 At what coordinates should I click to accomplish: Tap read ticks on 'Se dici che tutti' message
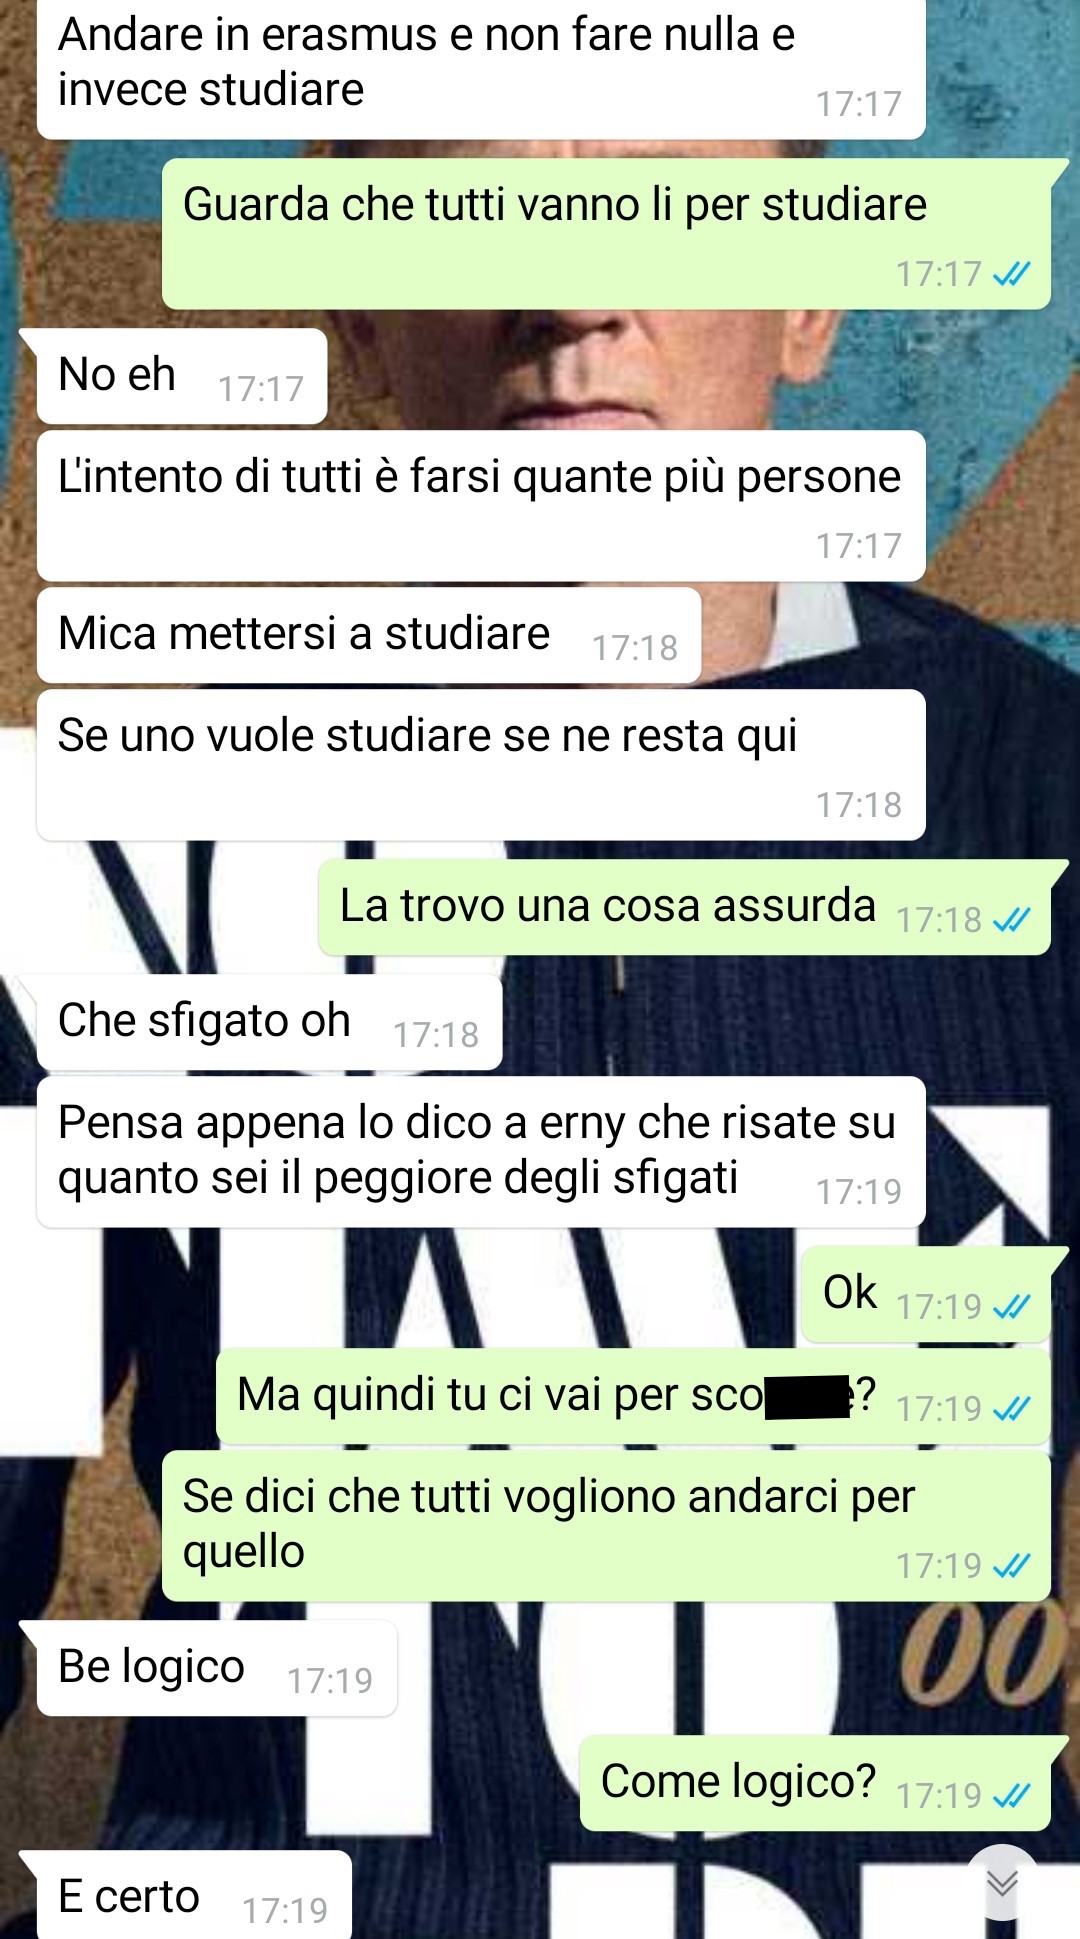click(1011, 1566)
